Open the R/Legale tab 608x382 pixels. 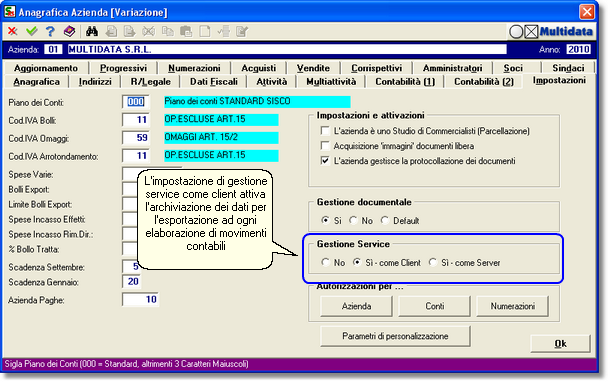(x=150, y=82)
